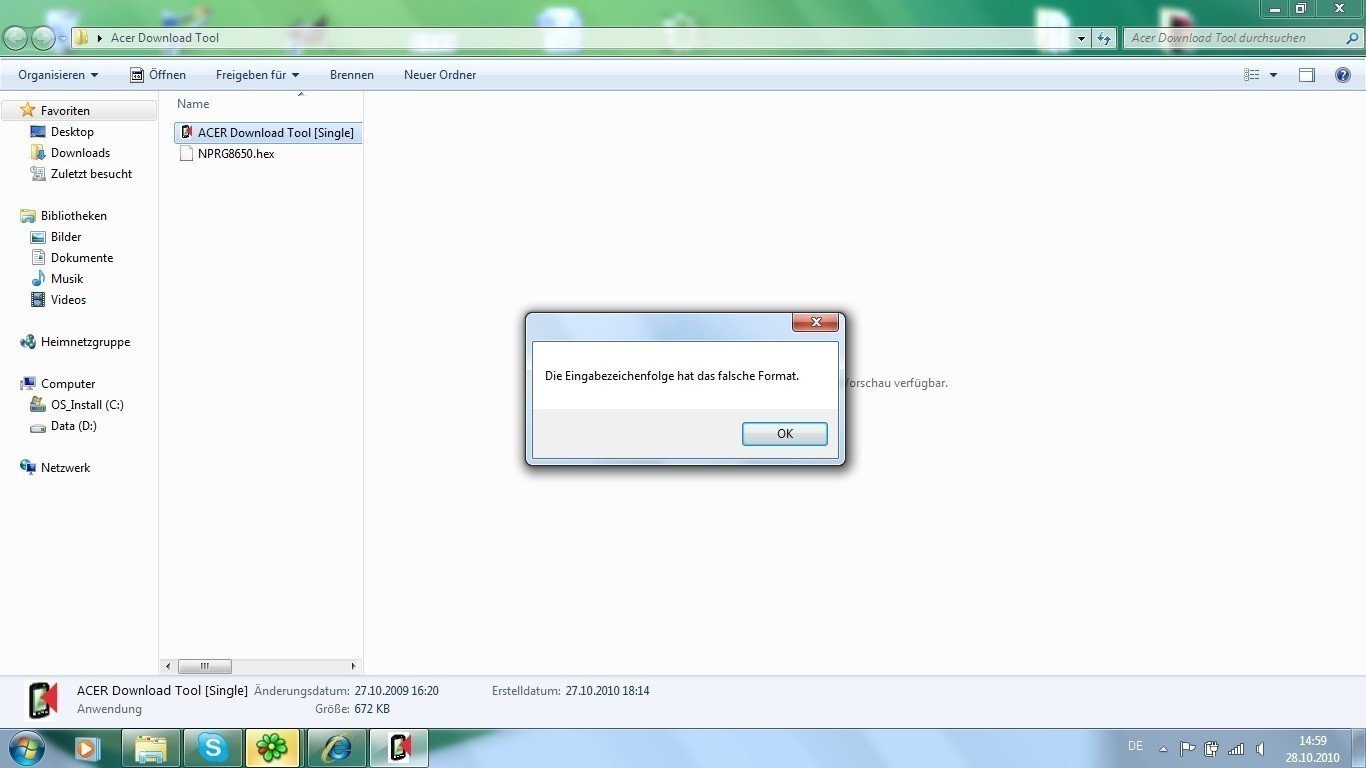Open Windows Media Player from the taskbar

[x=88, y=748]
